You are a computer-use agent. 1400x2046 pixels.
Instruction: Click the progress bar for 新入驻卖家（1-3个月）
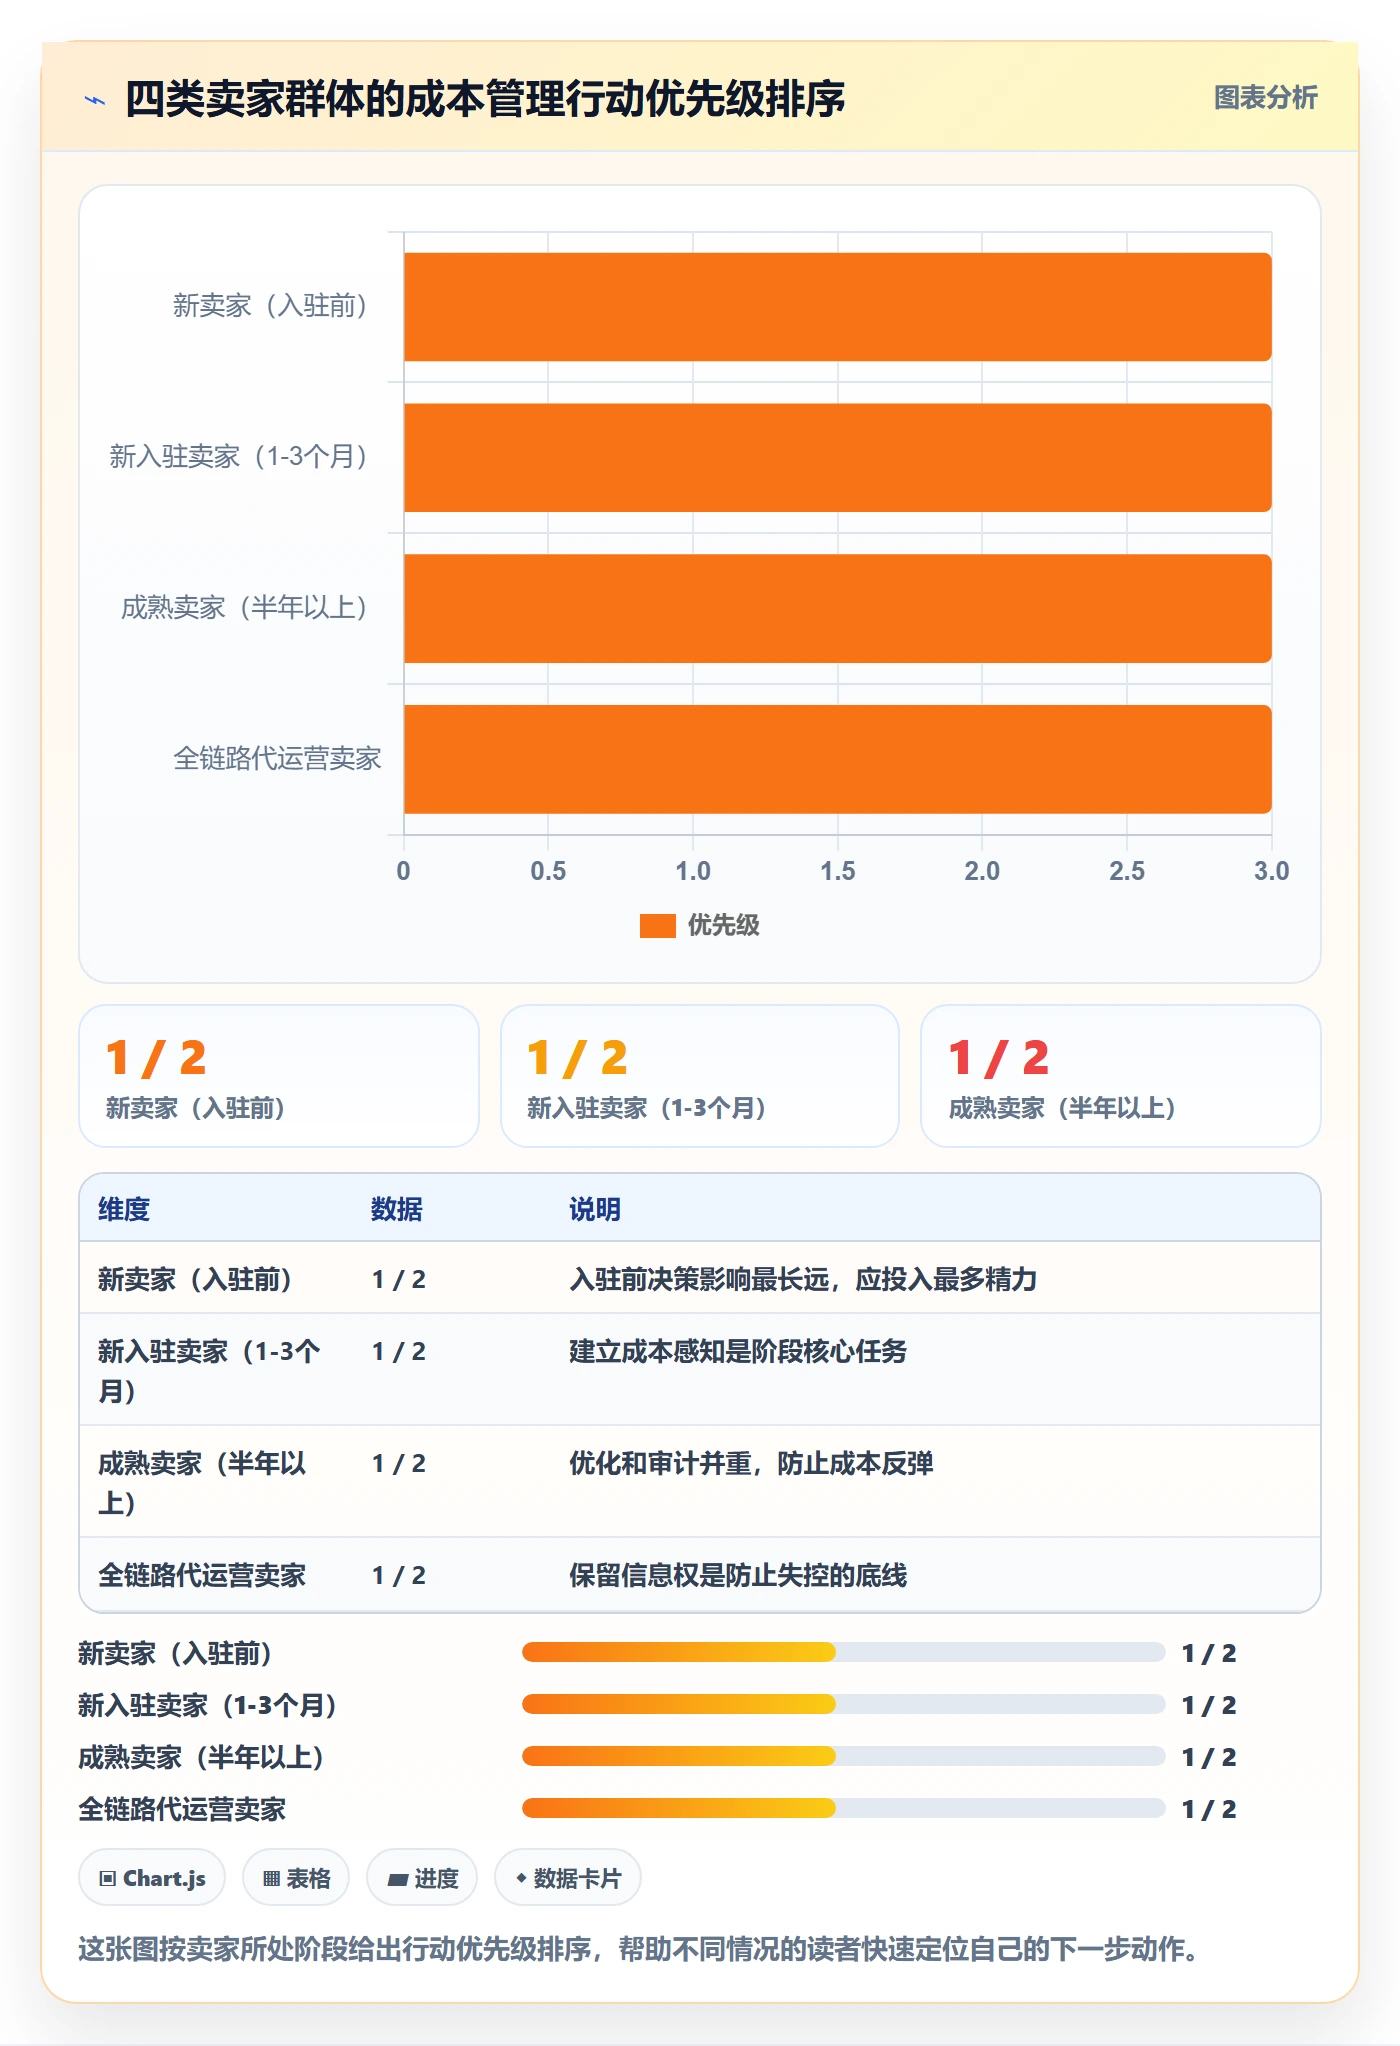(x=843, y=1704)
